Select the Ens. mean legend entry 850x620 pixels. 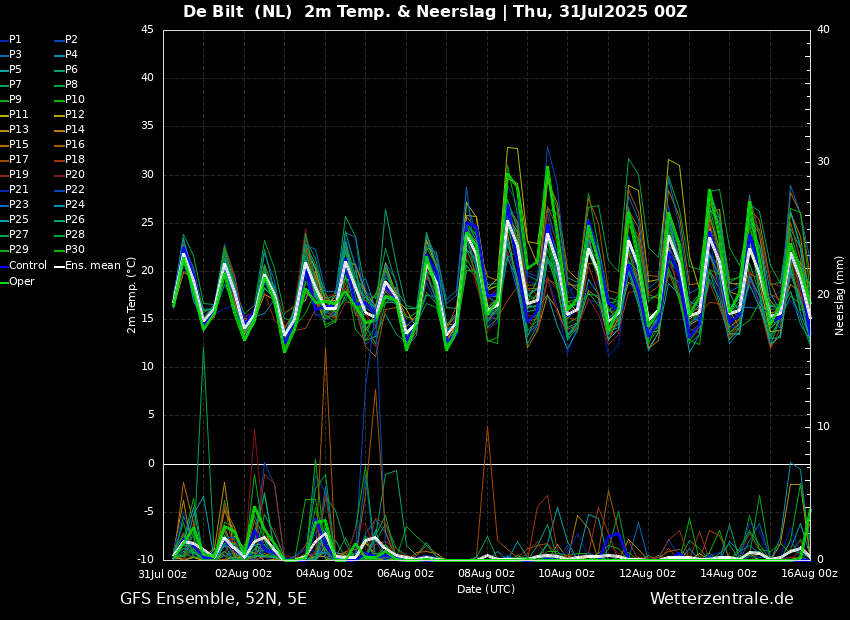tap(93, 266)
